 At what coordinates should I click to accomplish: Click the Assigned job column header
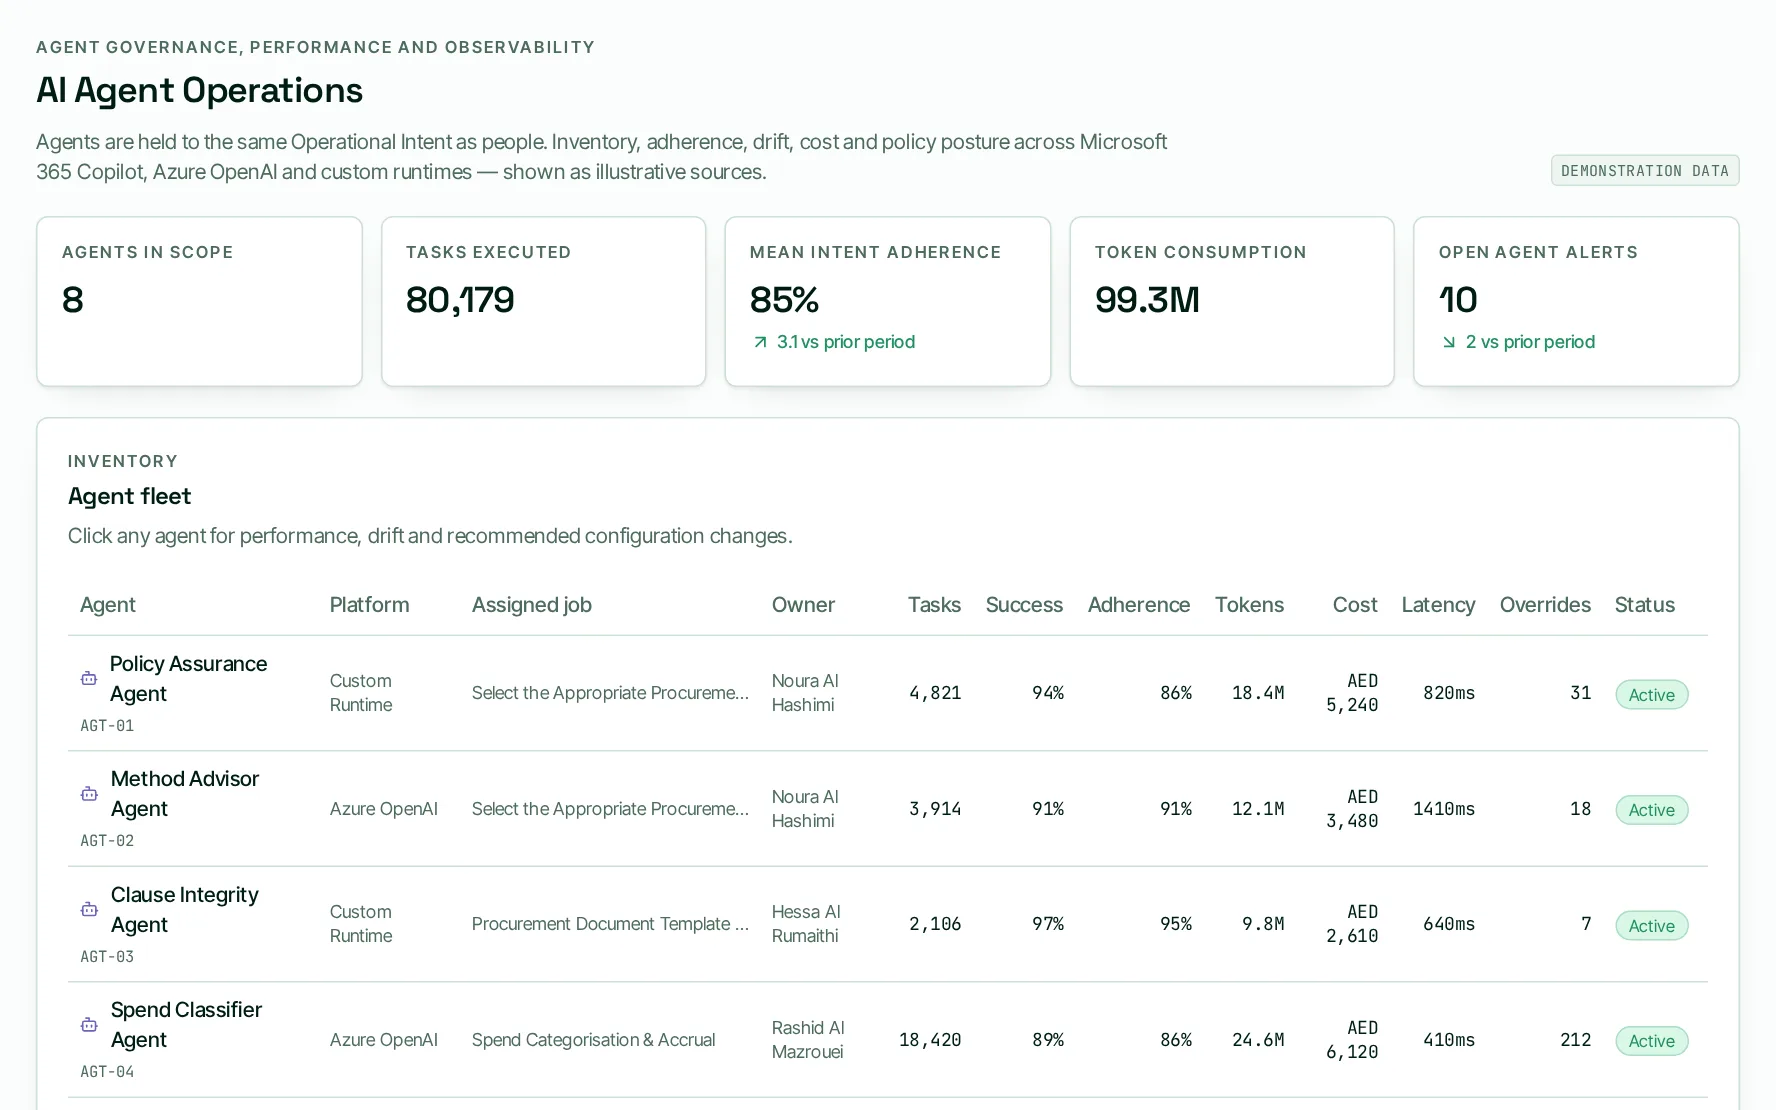coord(532,605)
